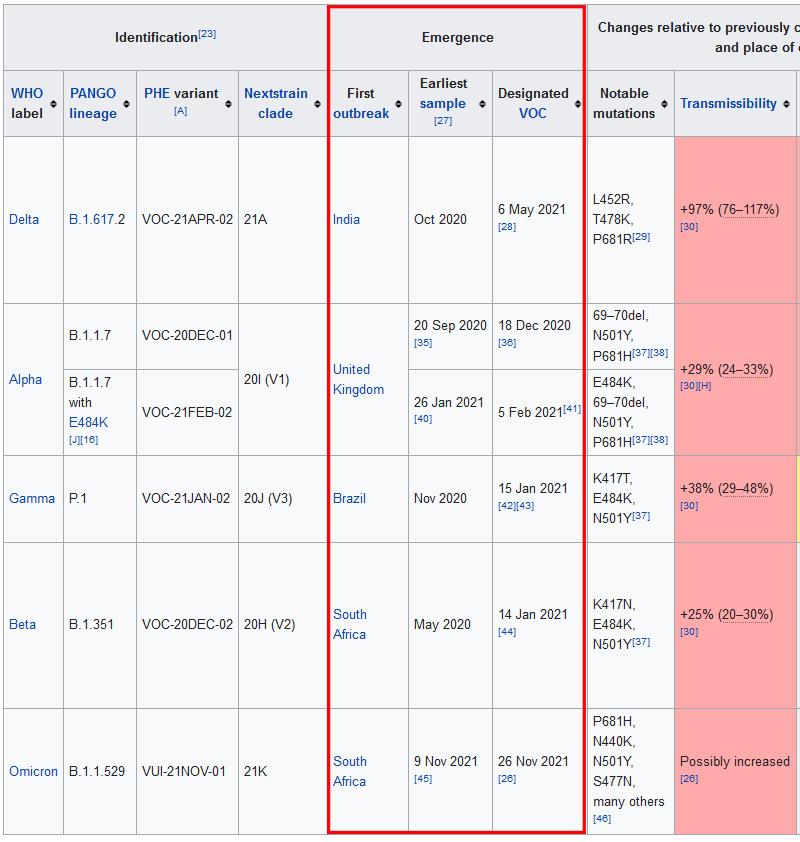Open the PANGO lineage header link
The width and height of the screenshot is (800, 842).
93,103
